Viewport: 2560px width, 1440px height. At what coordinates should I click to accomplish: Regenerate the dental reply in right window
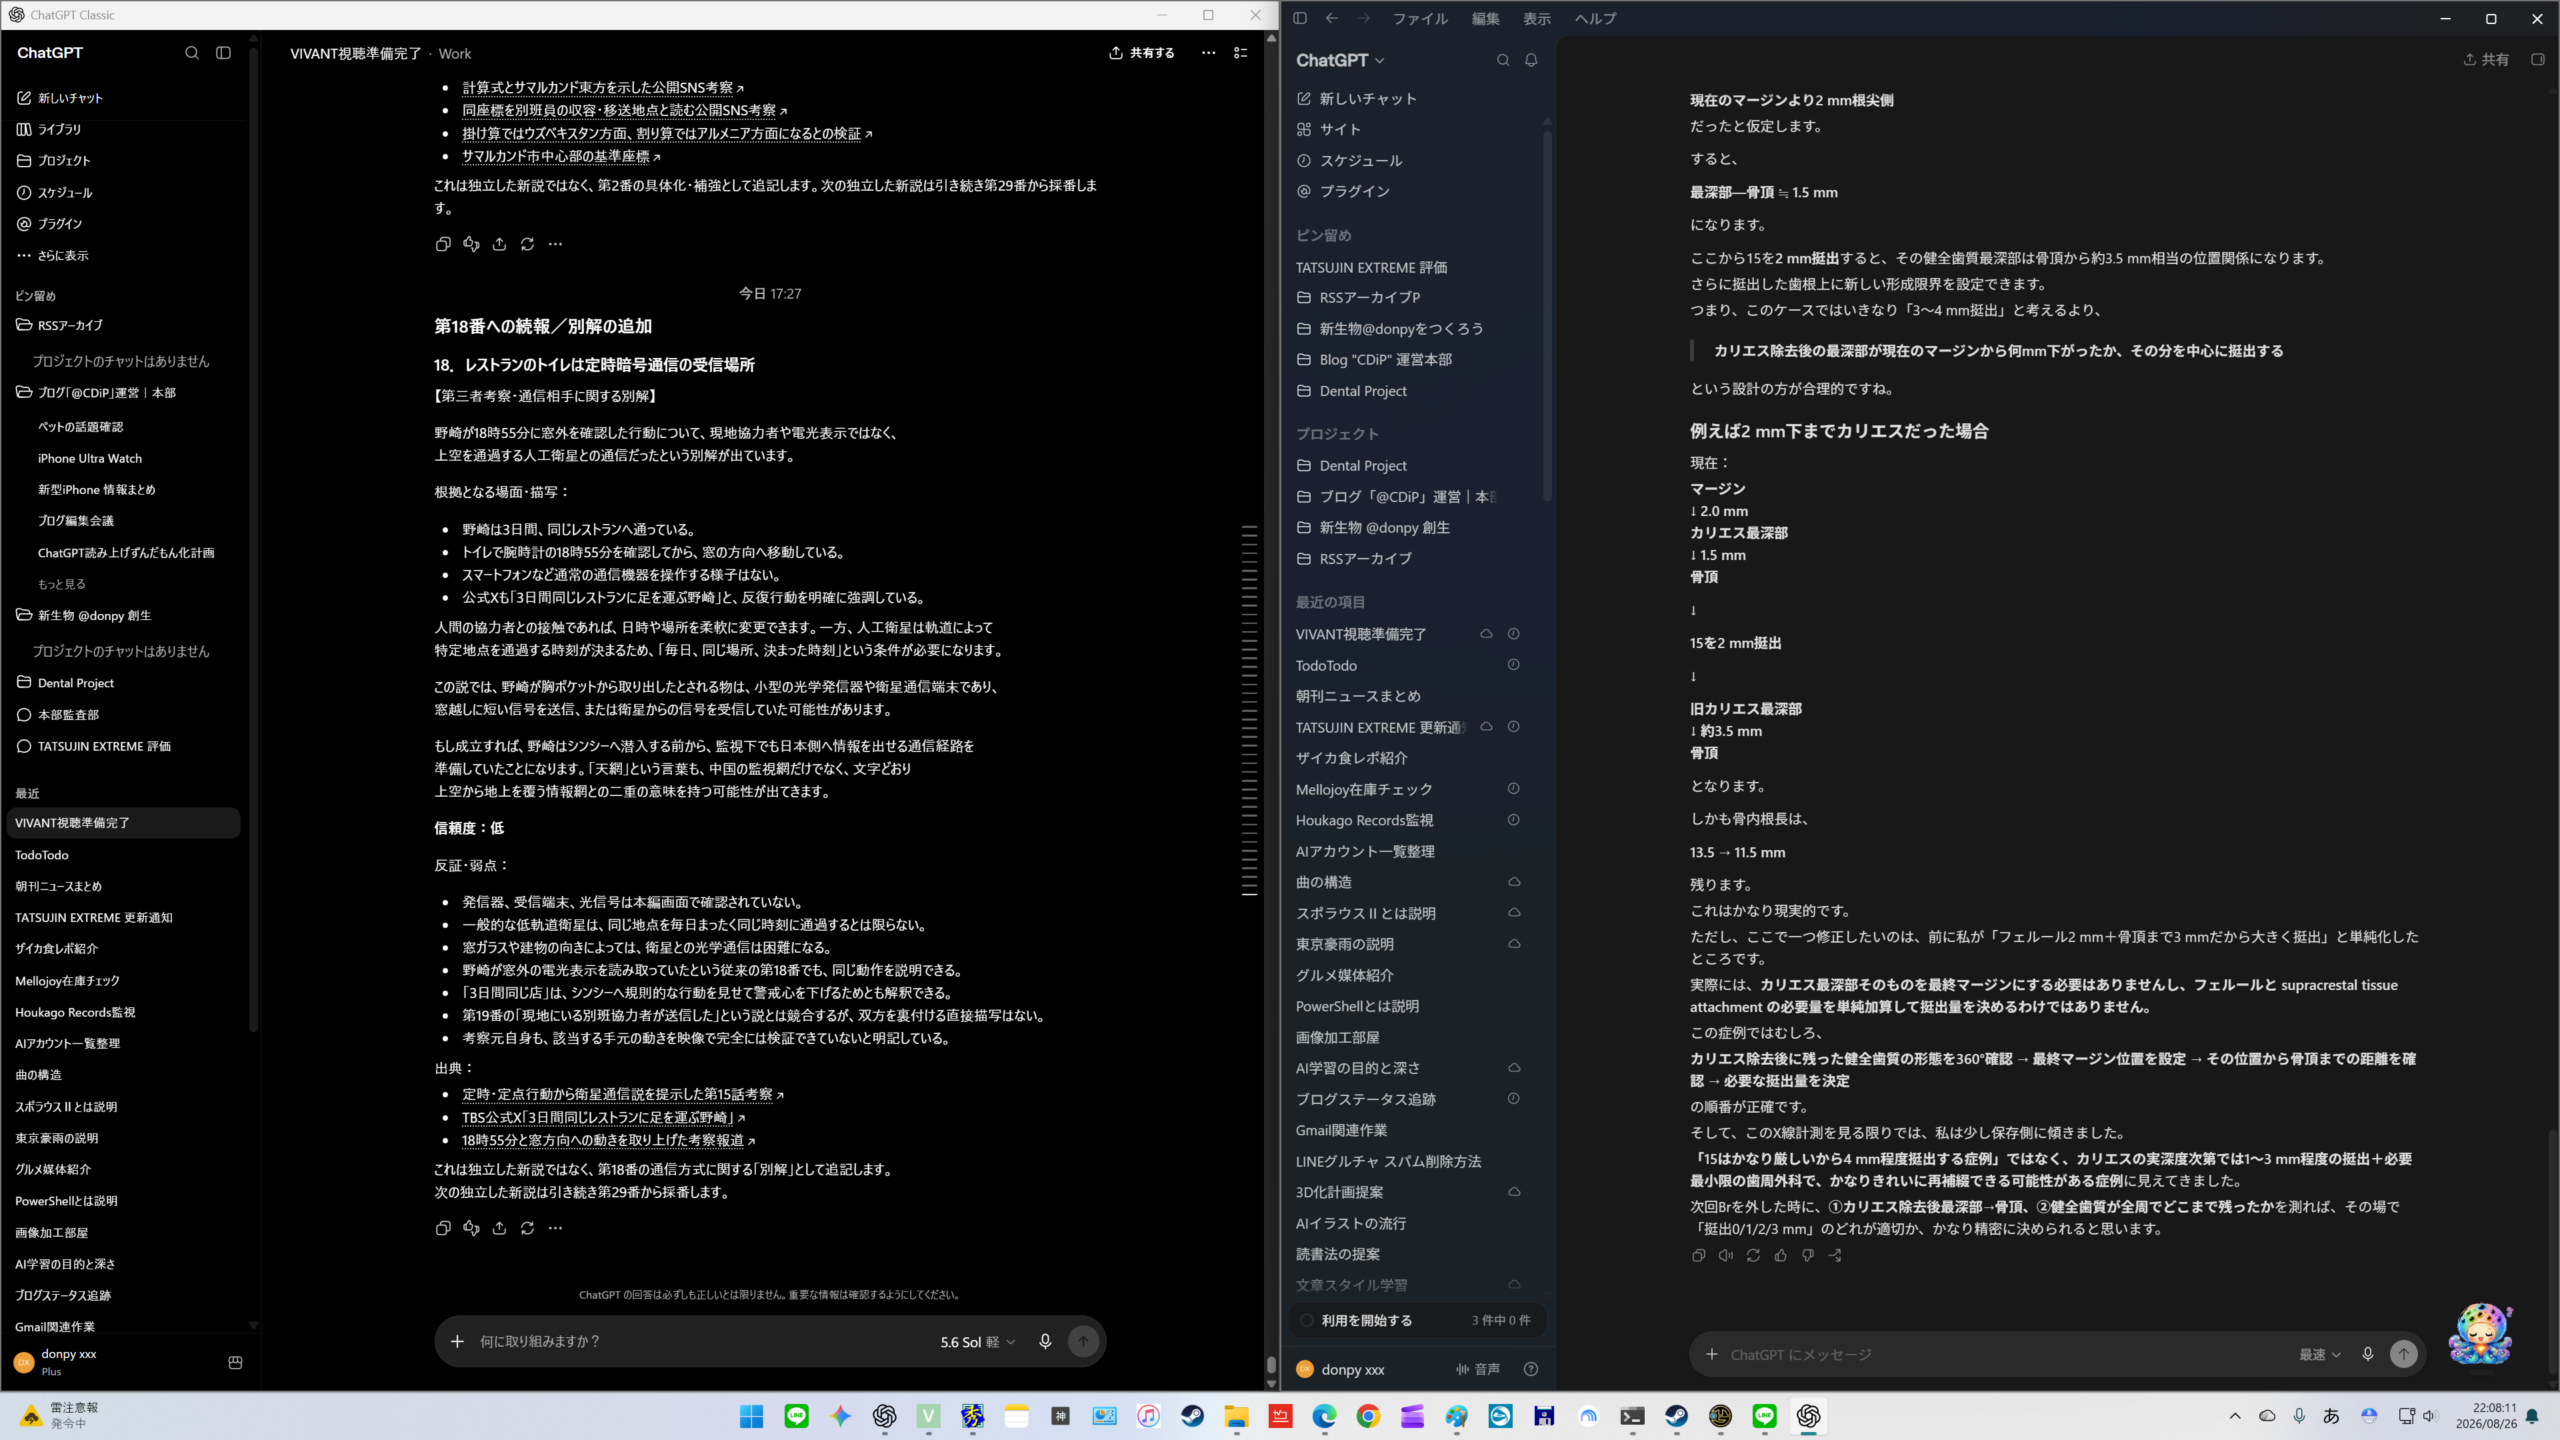[x=1753, y=1255]
